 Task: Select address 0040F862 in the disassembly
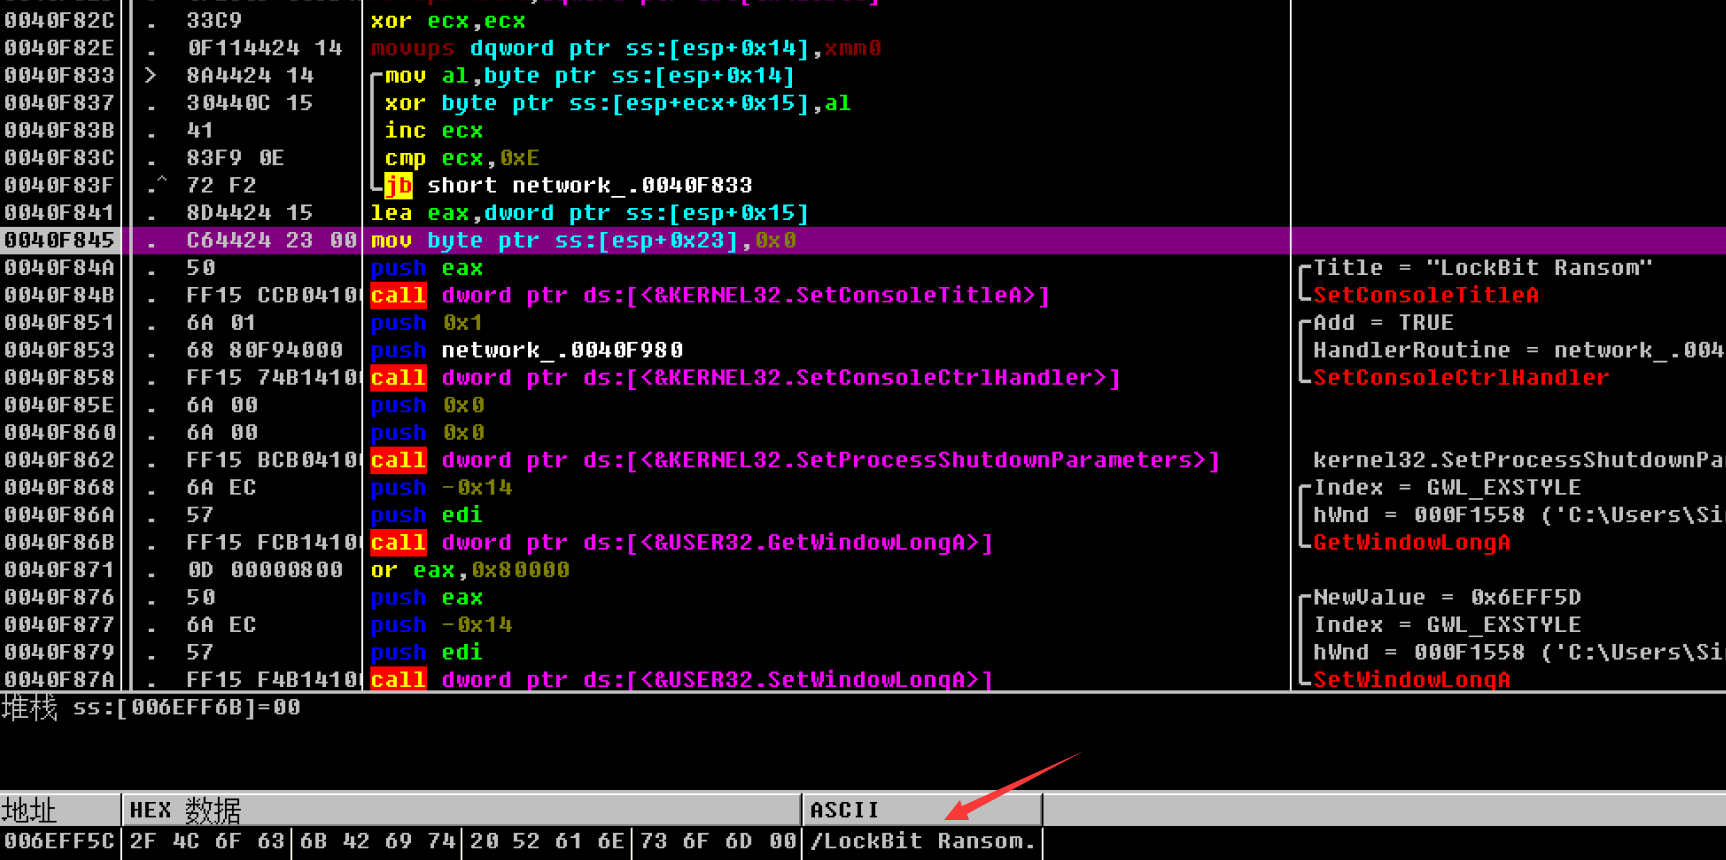click(x=59, y=460)
